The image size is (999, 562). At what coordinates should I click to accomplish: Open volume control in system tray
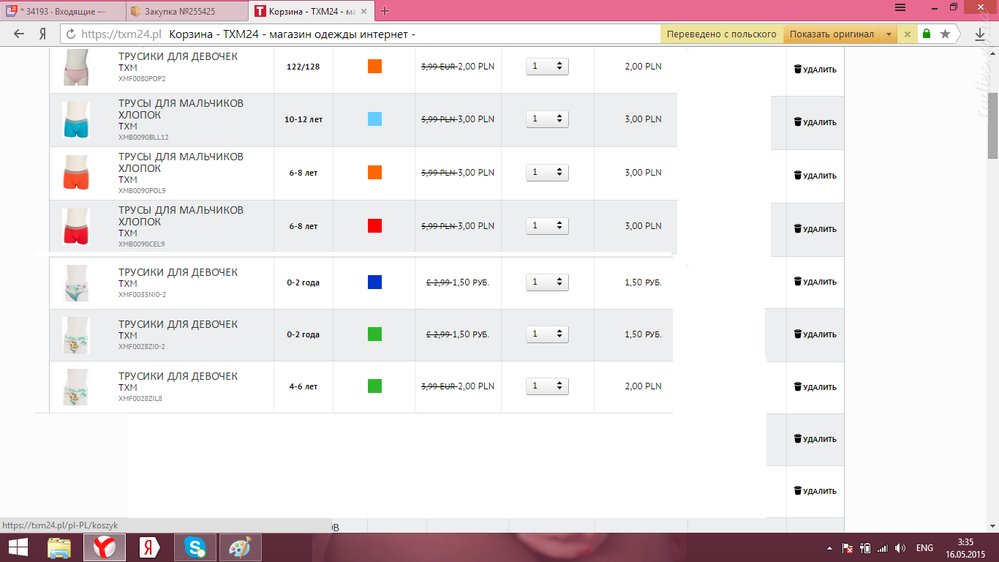pos(900,548)
